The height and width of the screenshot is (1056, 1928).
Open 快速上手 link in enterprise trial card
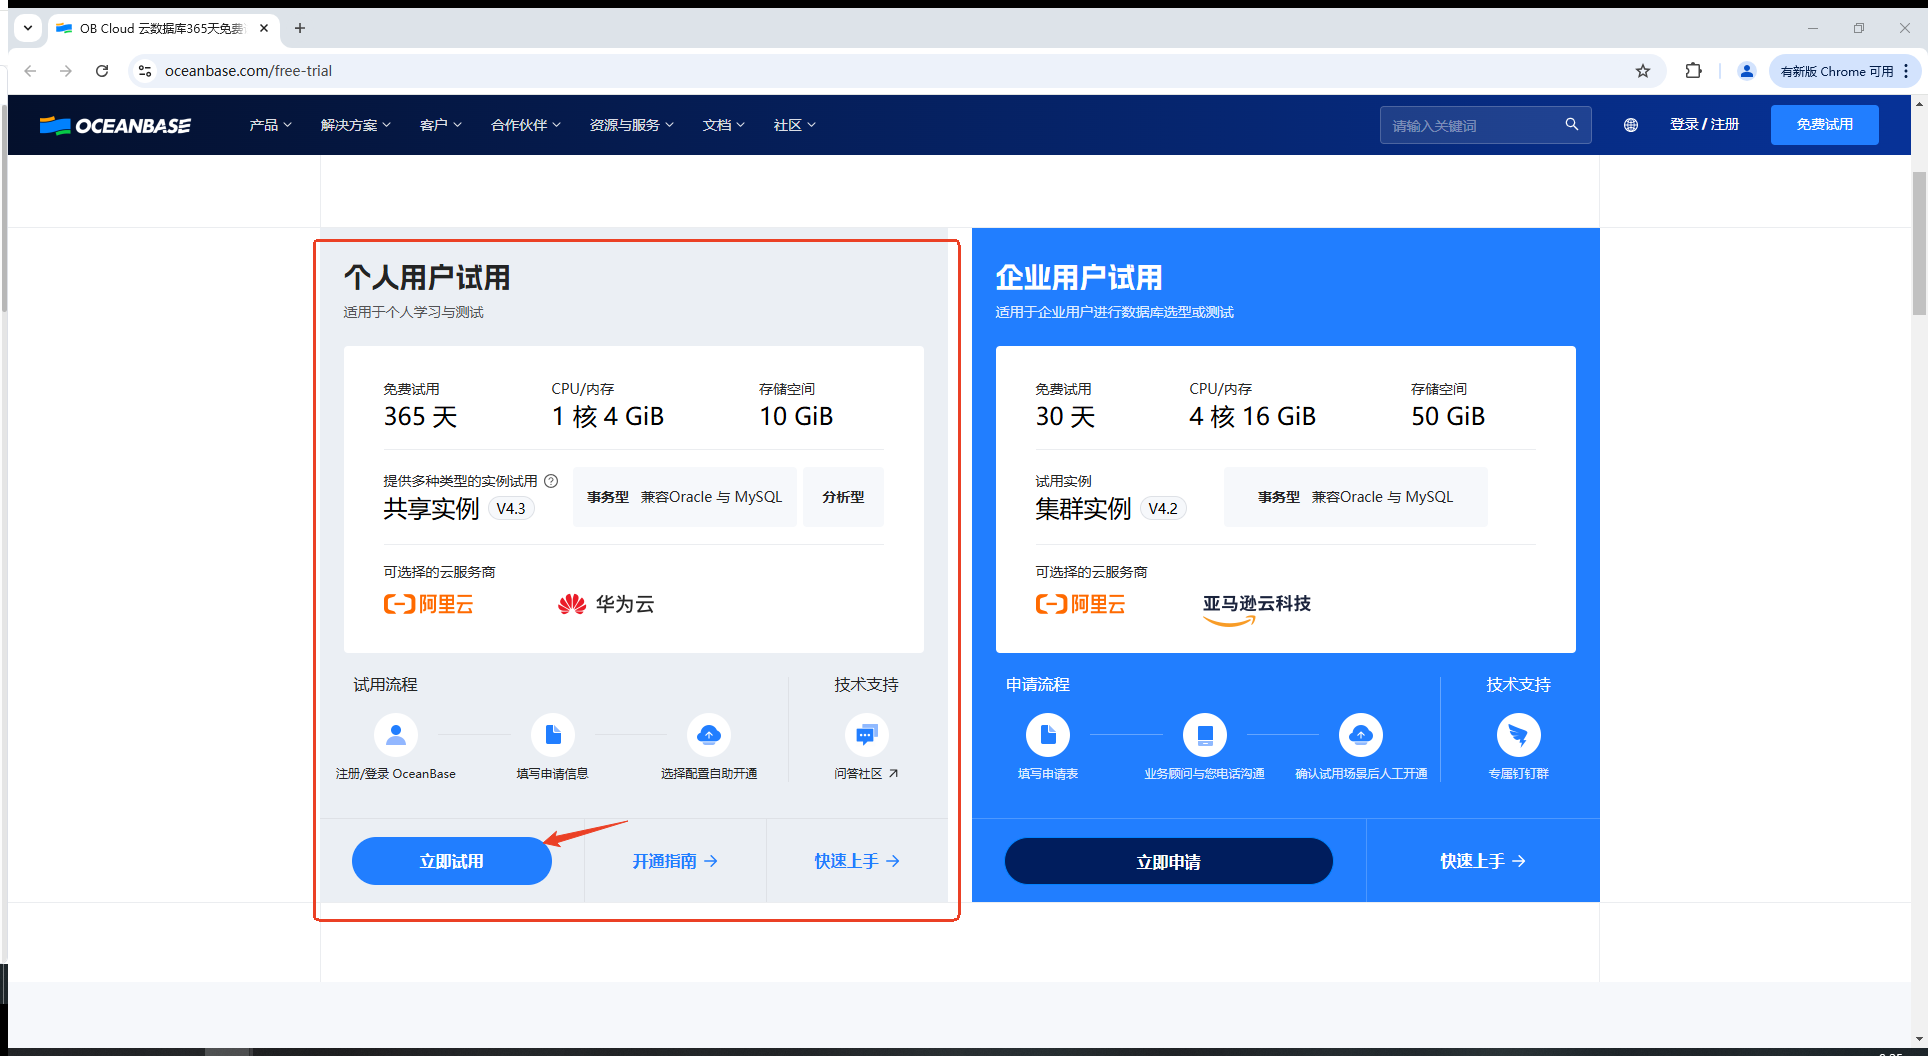point(1483,861)
